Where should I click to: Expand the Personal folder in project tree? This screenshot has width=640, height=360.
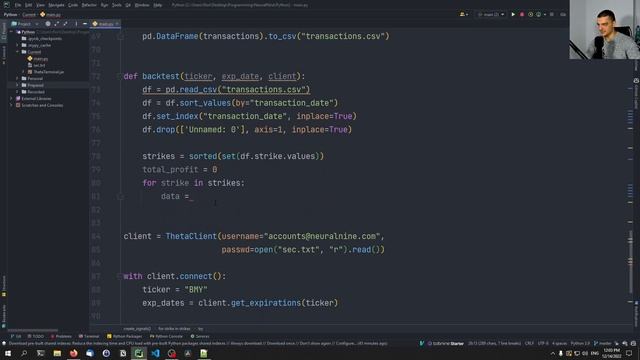pyautogui.click(x=17, y=78)
